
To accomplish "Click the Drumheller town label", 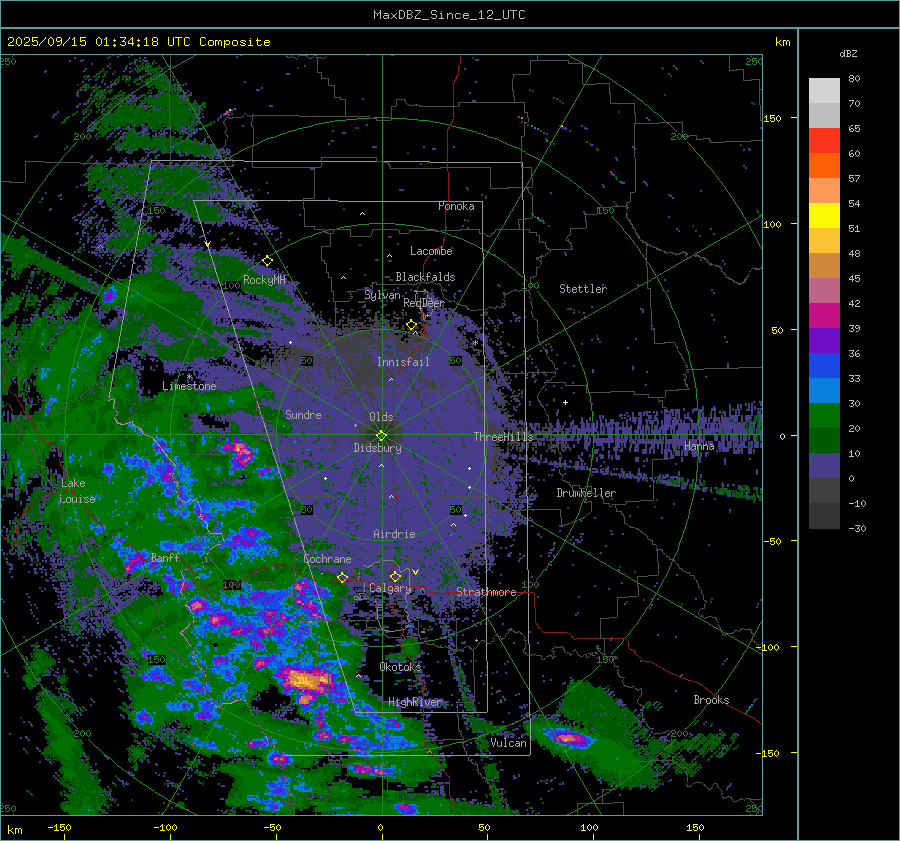I will [586, 493].
